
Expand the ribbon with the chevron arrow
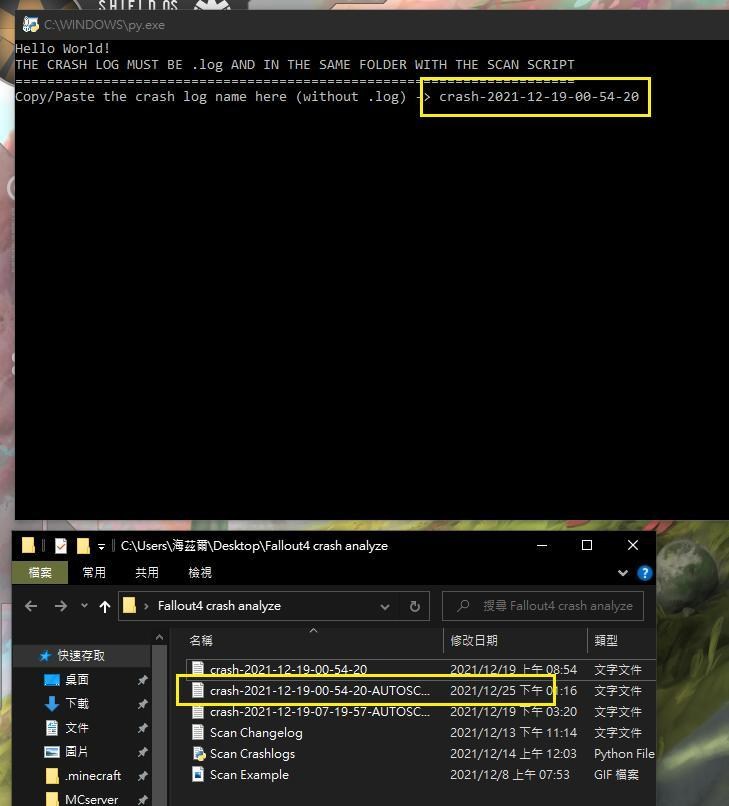623,573
